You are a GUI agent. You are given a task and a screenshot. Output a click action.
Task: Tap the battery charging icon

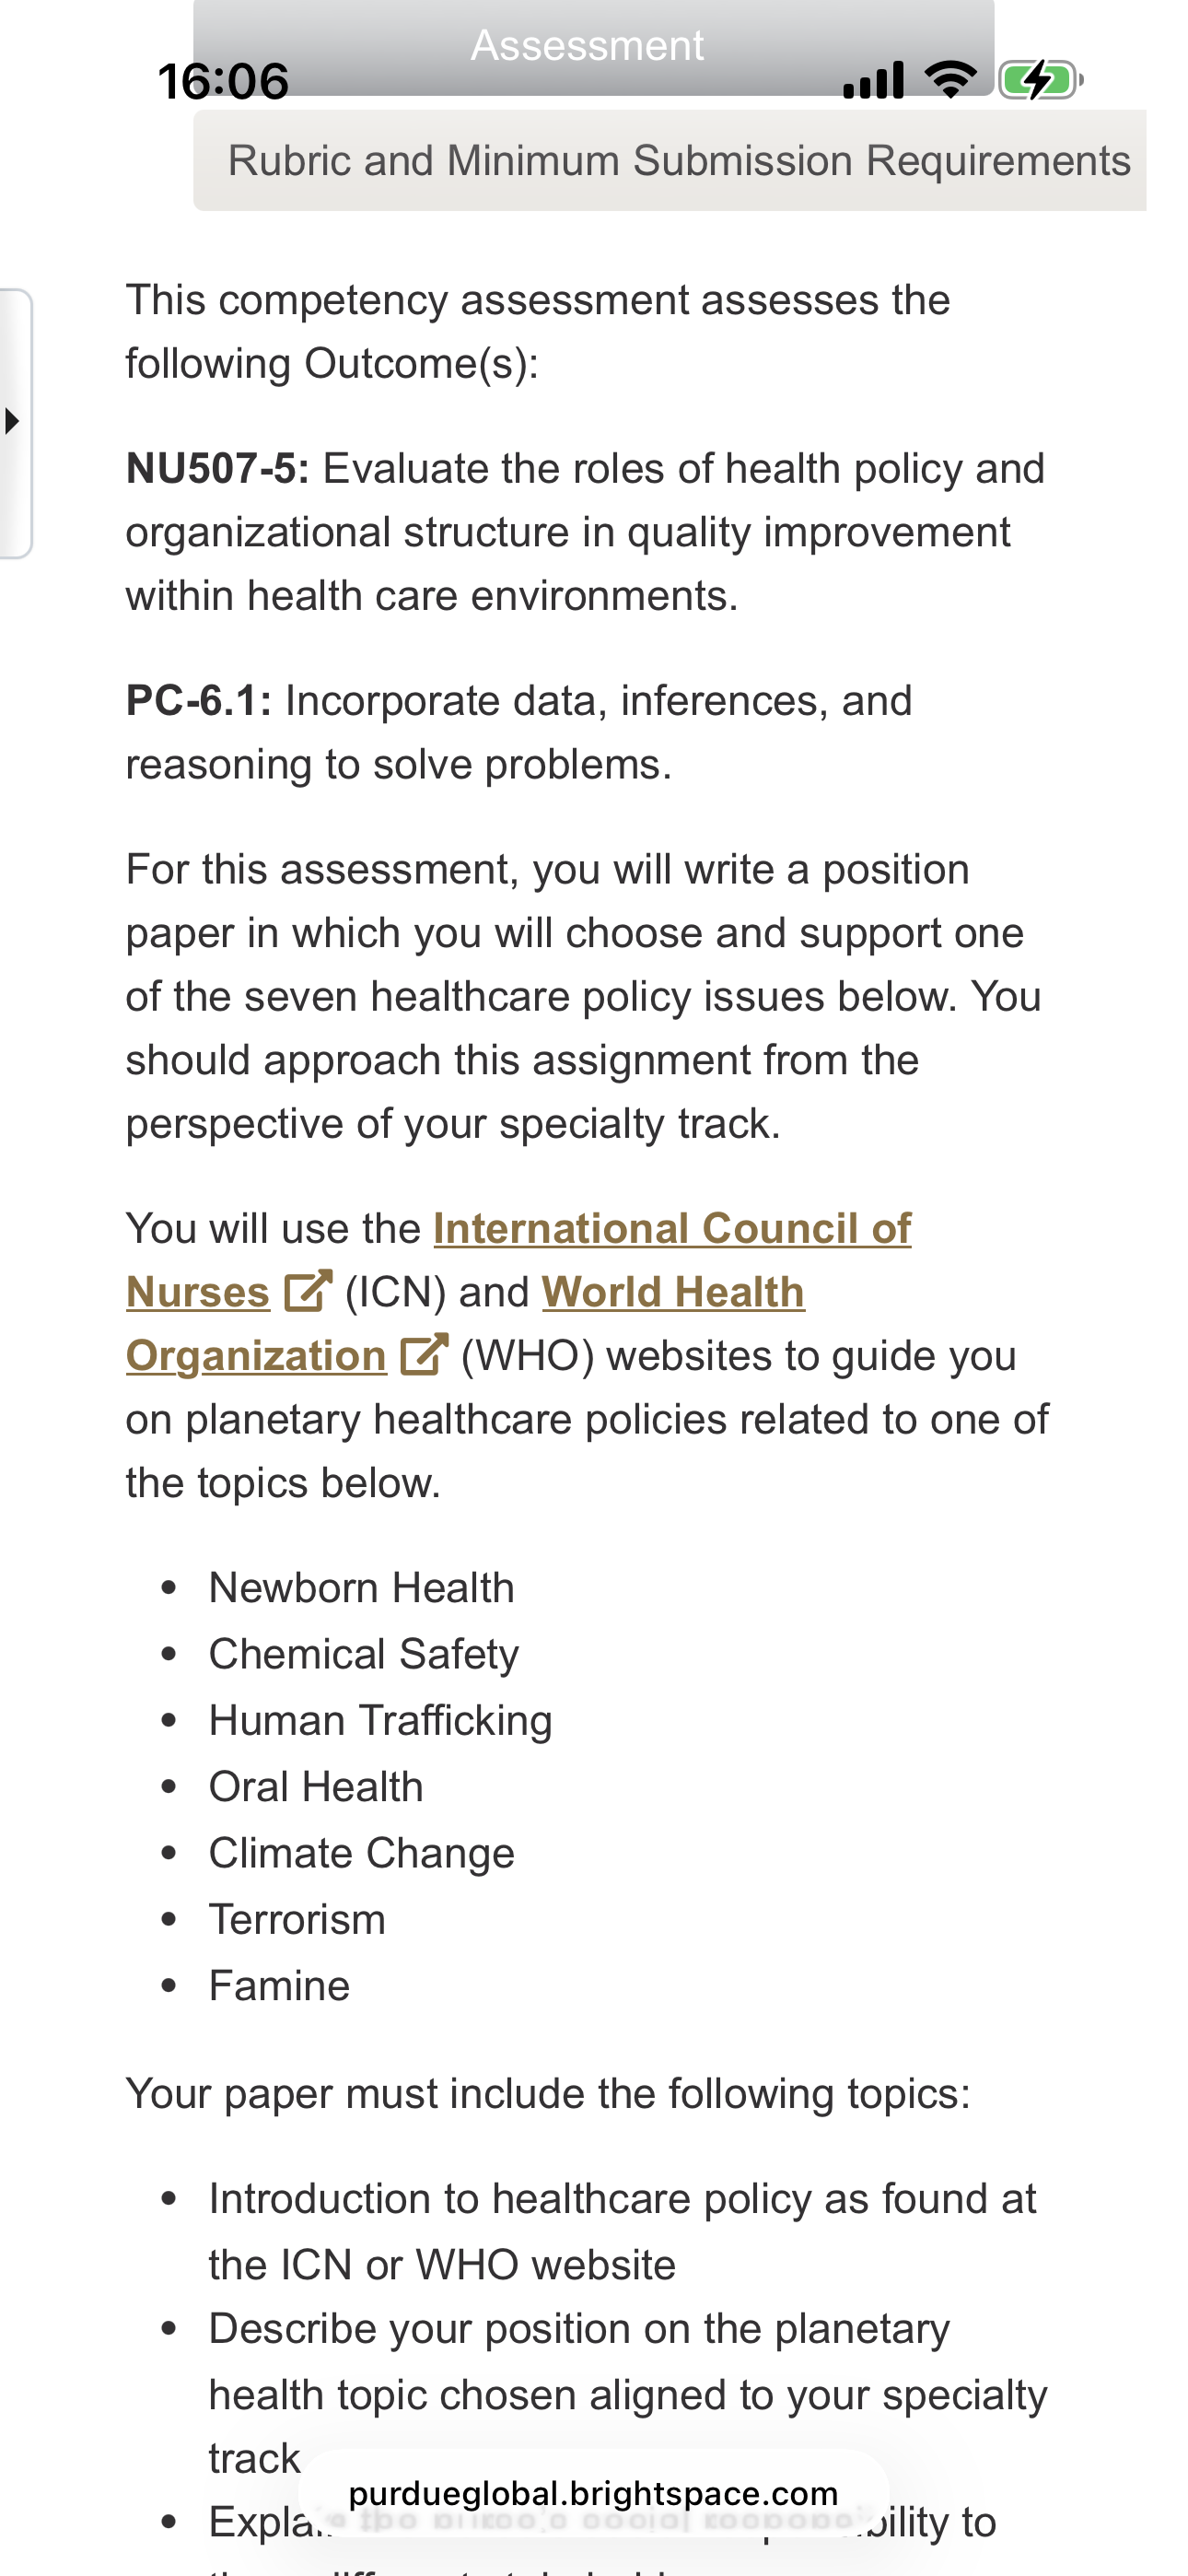[x=1041, y=80]
